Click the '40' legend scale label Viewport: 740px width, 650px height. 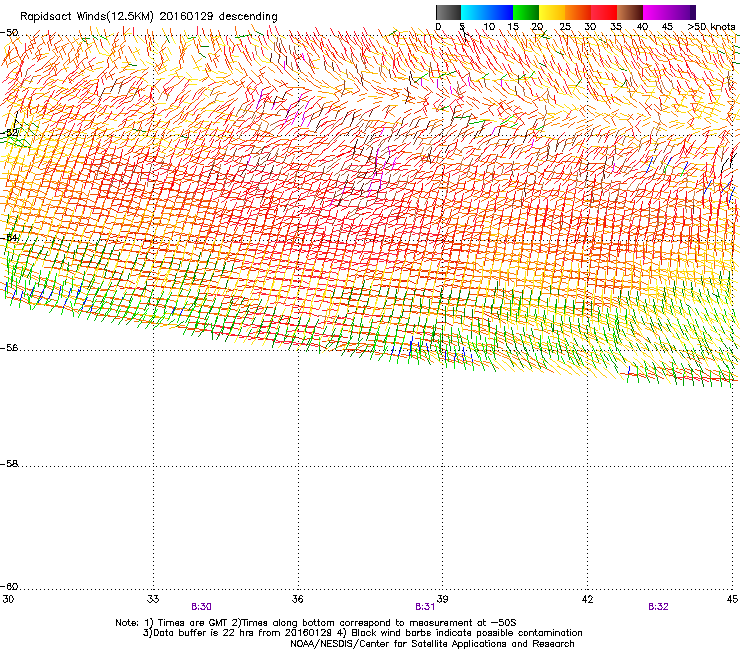[642, 27]
